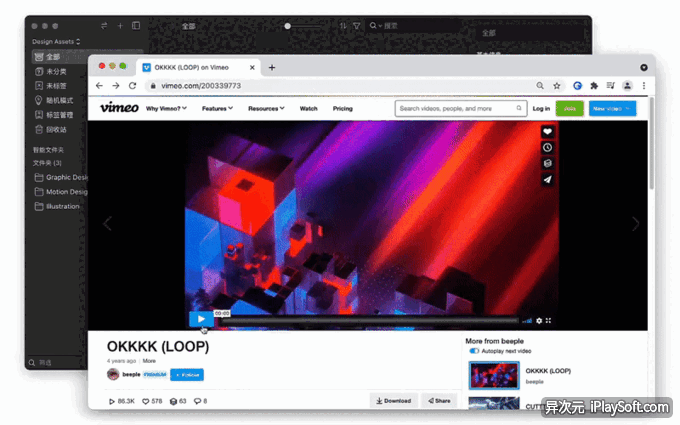Open video settings gear icon
680x425 pixels.
539,320
